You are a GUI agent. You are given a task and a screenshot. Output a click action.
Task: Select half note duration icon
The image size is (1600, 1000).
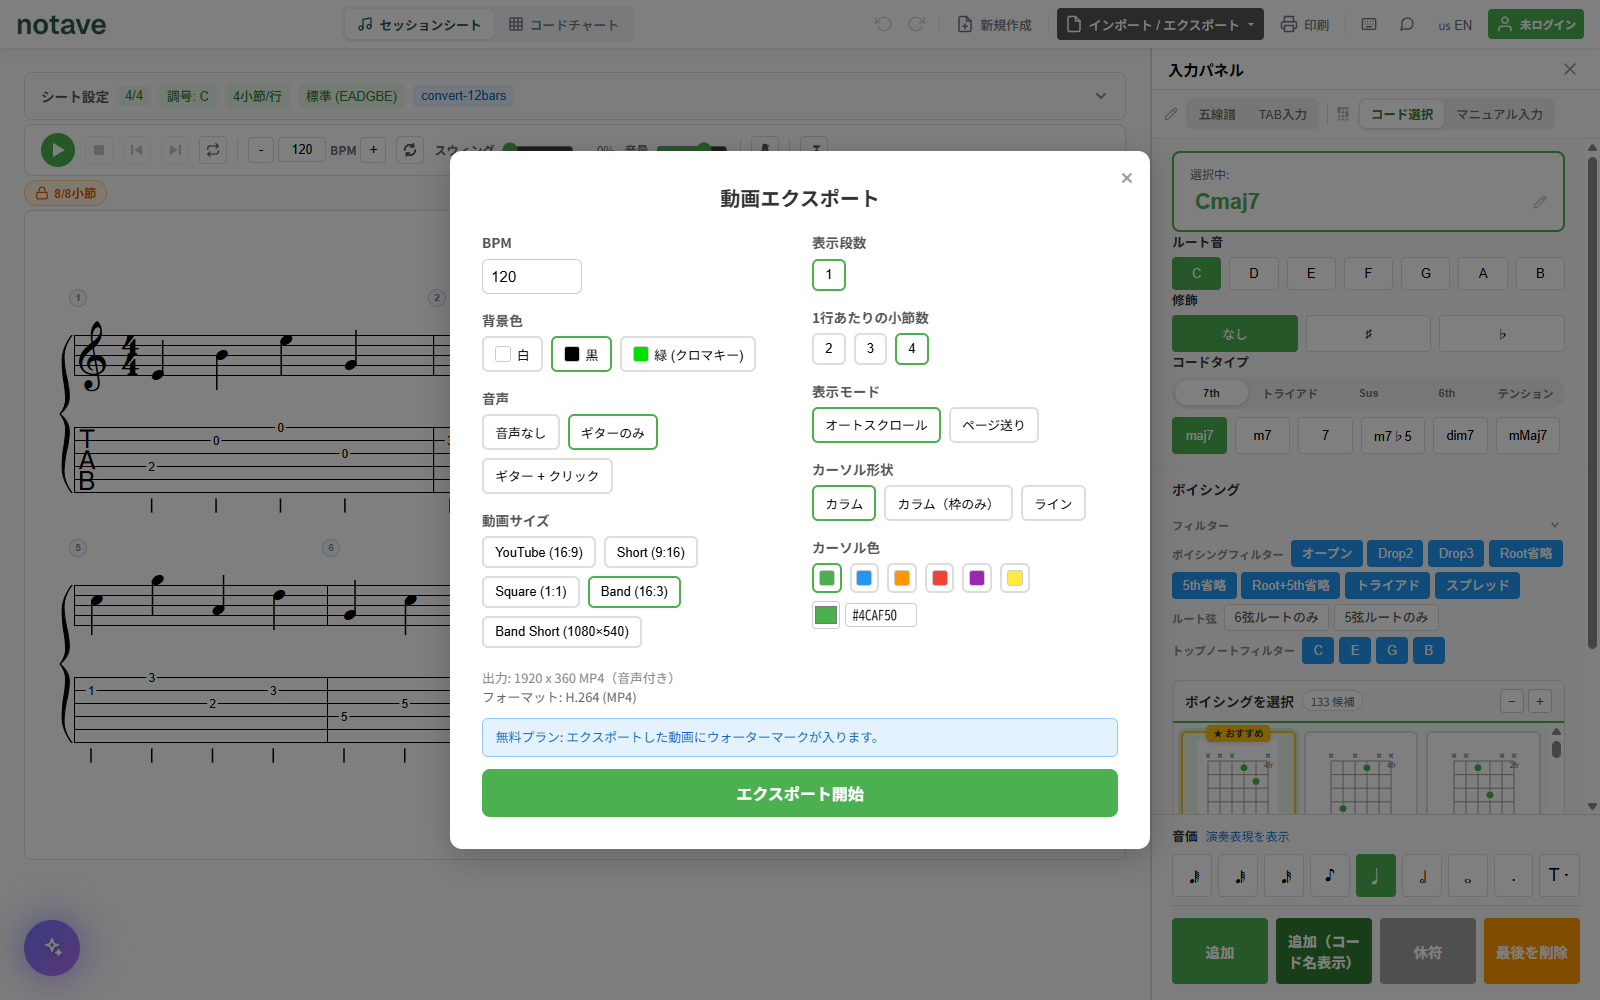pos(1422,876)
